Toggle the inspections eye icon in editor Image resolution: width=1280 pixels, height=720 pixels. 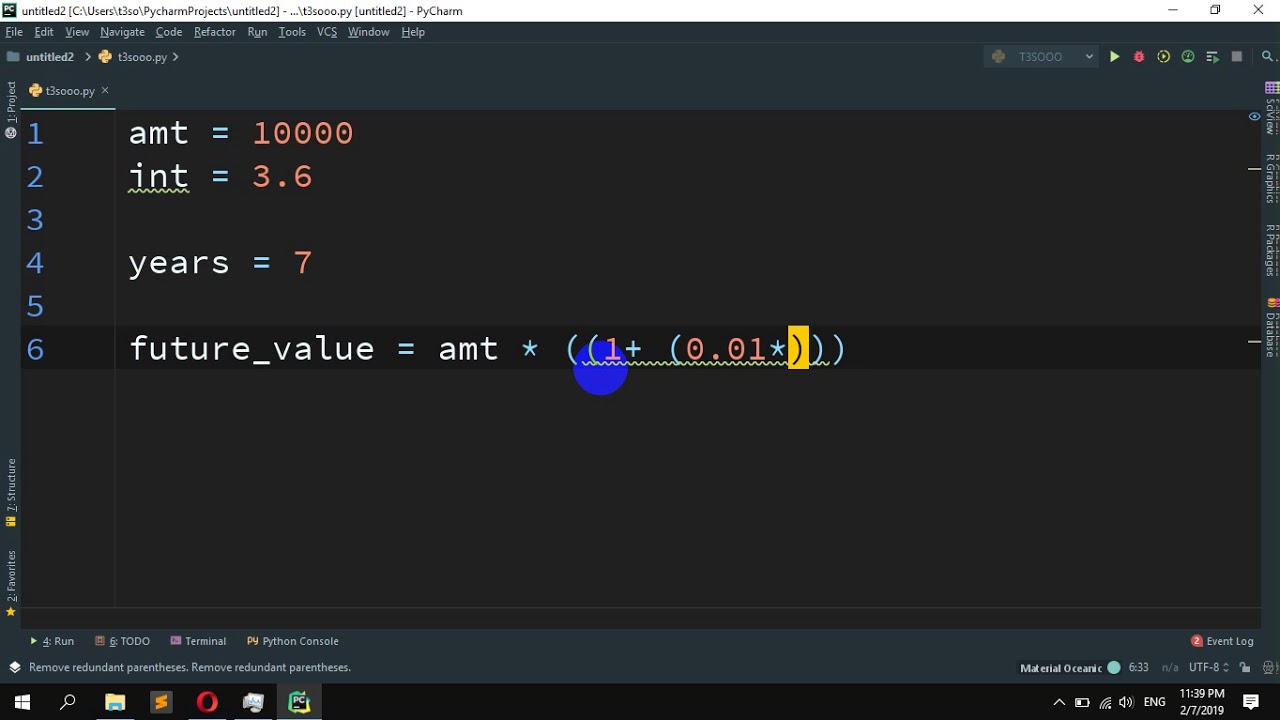pyautogui.click(x=1254, y=117)
